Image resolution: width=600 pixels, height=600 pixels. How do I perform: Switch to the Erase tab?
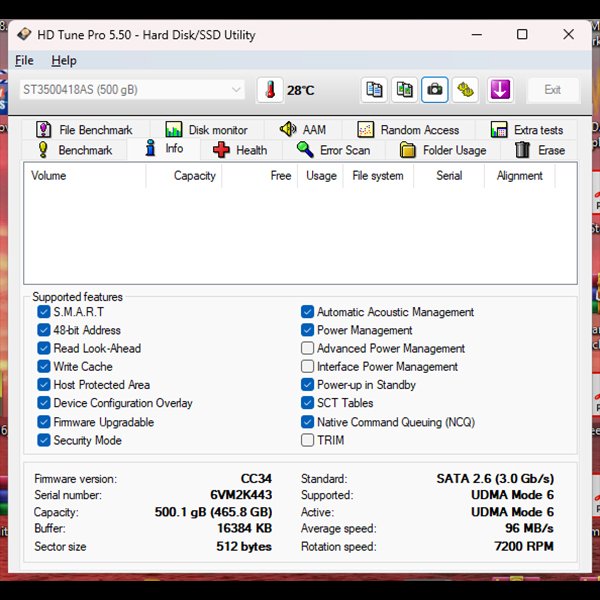pyautogui.click(x=540, y=150)
